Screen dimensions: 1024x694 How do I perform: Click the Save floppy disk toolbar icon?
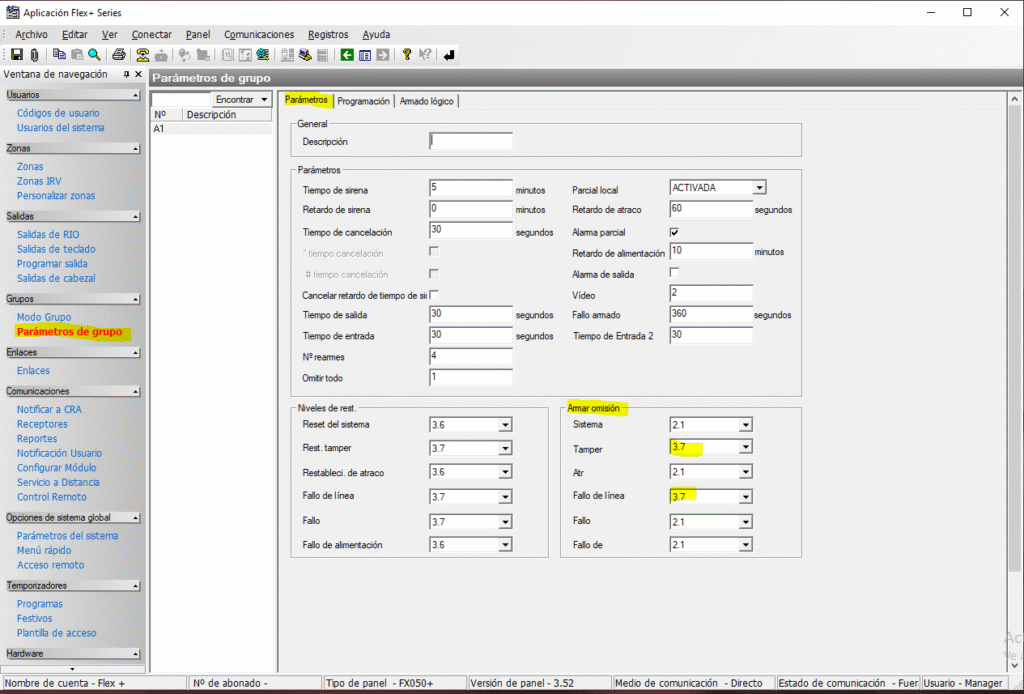[18, 55]
